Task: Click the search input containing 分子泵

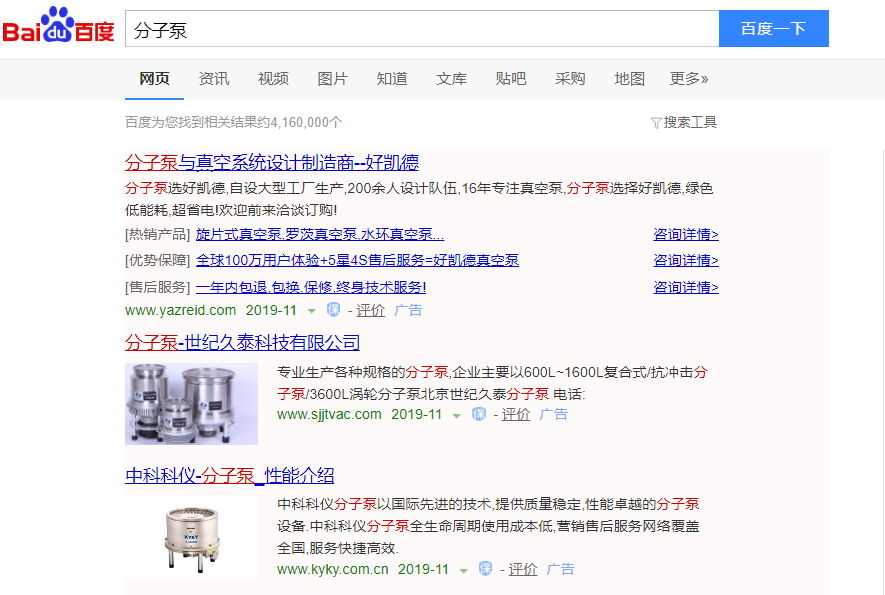Action: coord(422,29)
